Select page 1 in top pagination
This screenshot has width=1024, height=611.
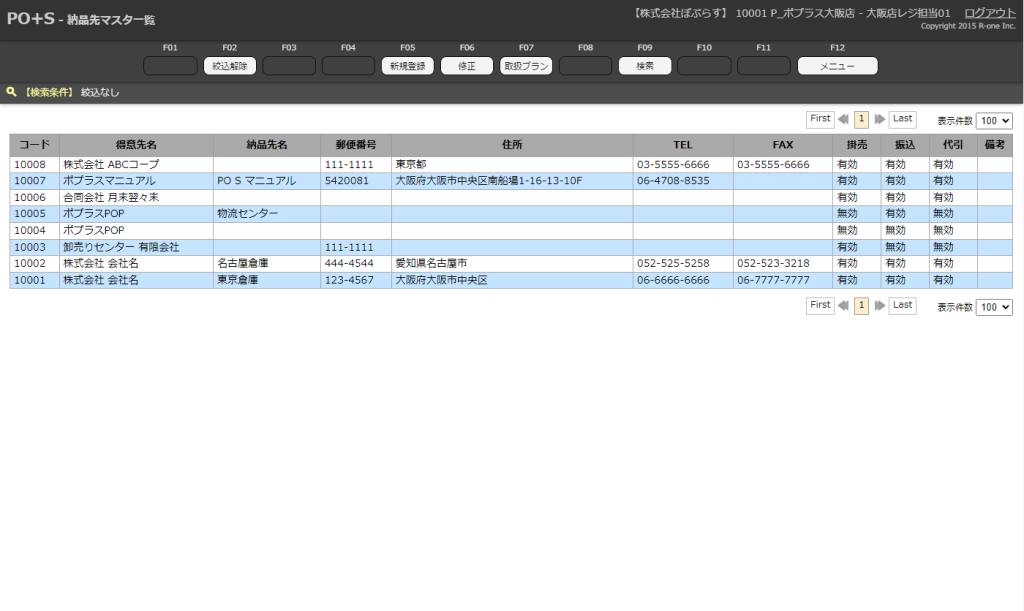click(x=861, y=119)
